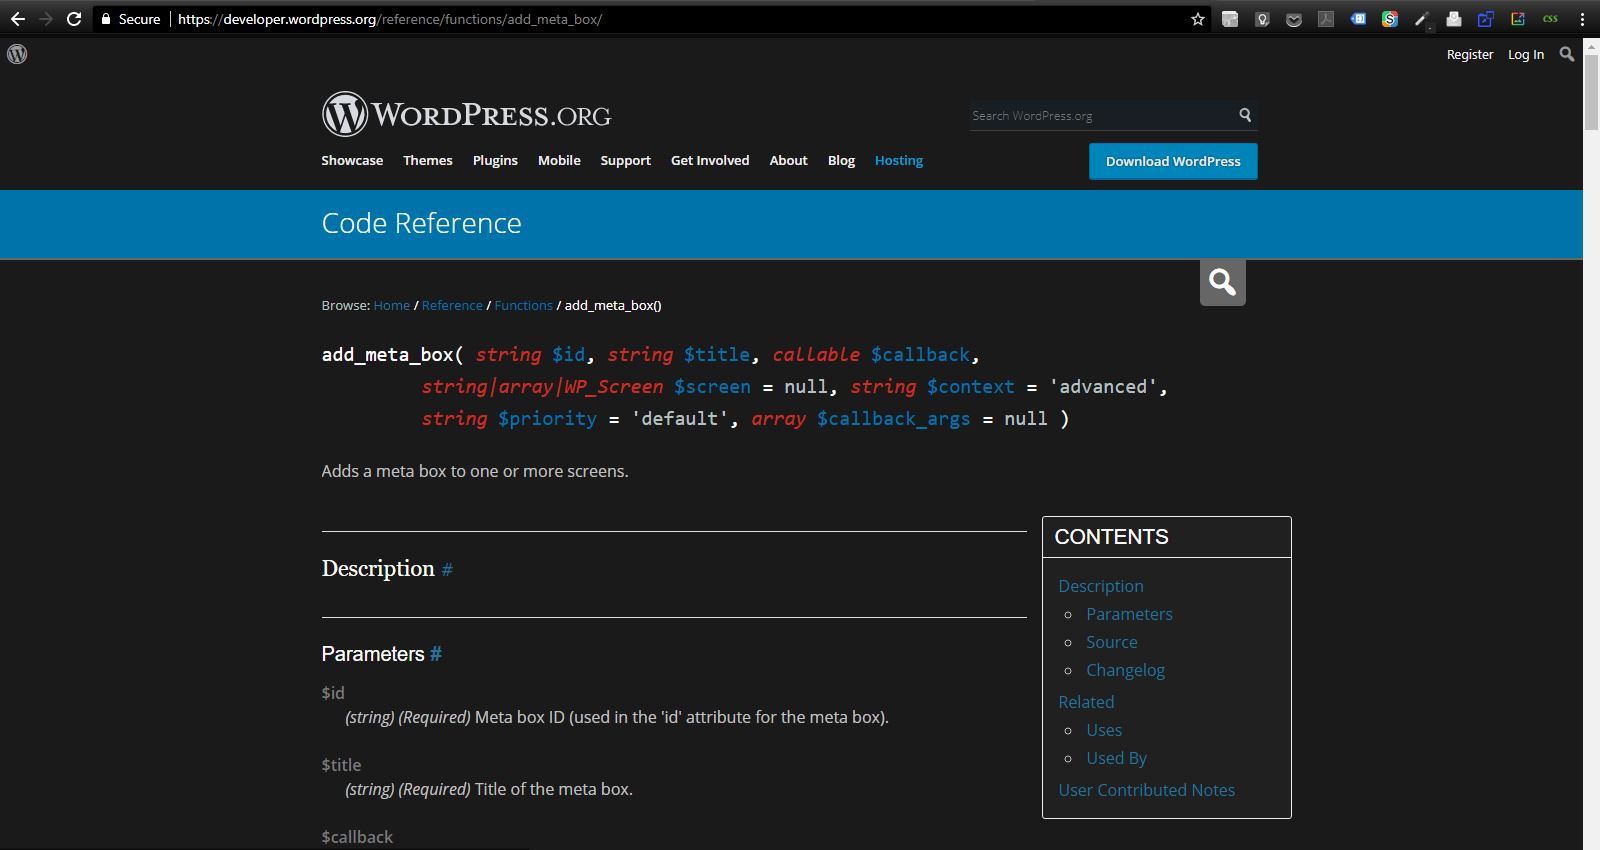Click the 'add_meta_box()' breadcrumb text
Screen dimensions: 1600x850
click(613, 305)
